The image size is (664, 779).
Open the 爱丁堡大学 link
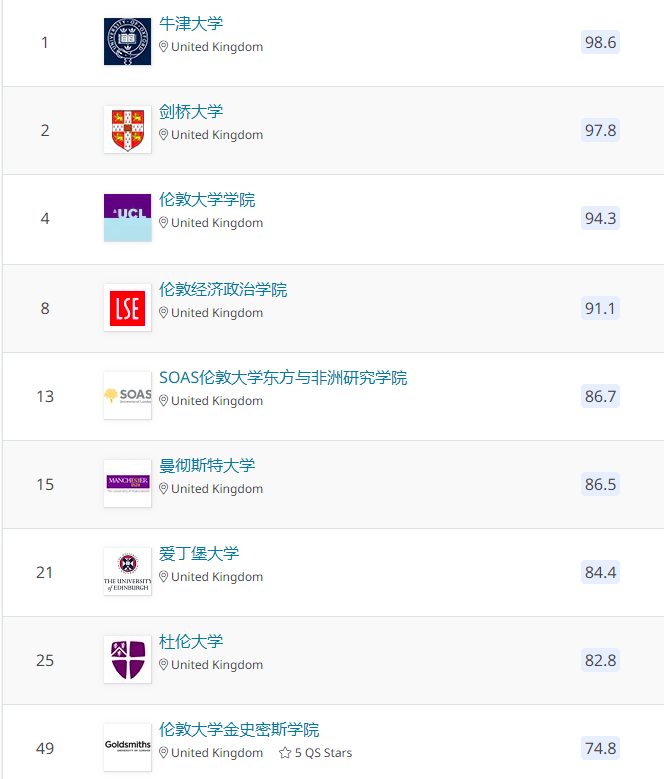coord(199,554)
